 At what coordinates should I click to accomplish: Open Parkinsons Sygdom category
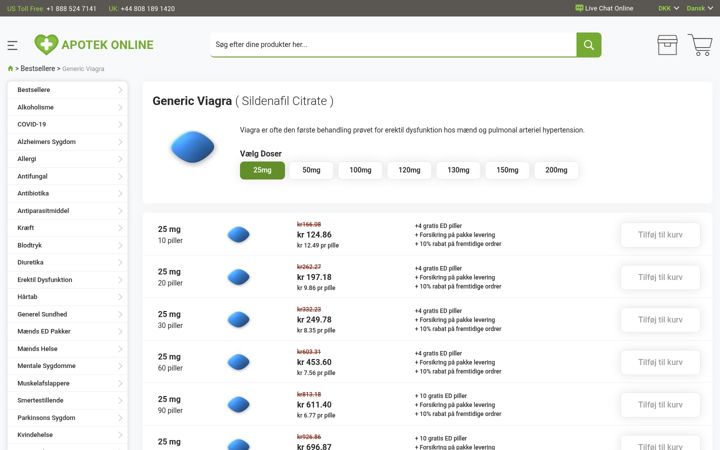tap(68, 417)
